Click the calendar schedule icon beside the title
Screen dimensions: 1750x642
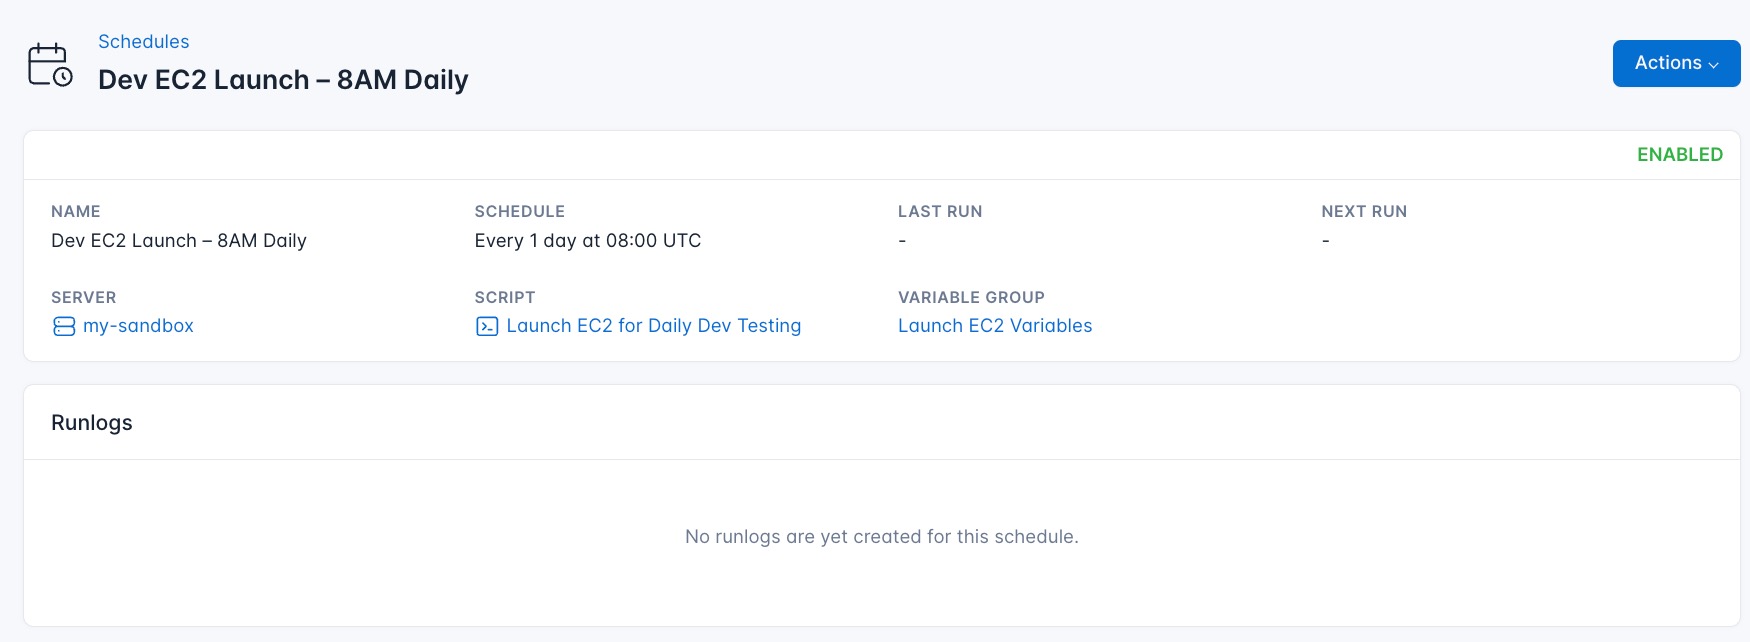(48, 62)
